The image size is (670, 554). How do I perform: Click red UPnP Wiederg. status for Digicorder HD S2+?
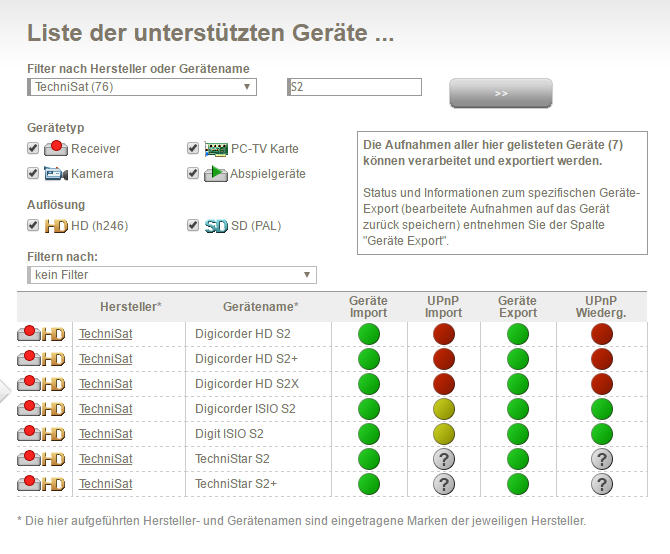point(602,359)
